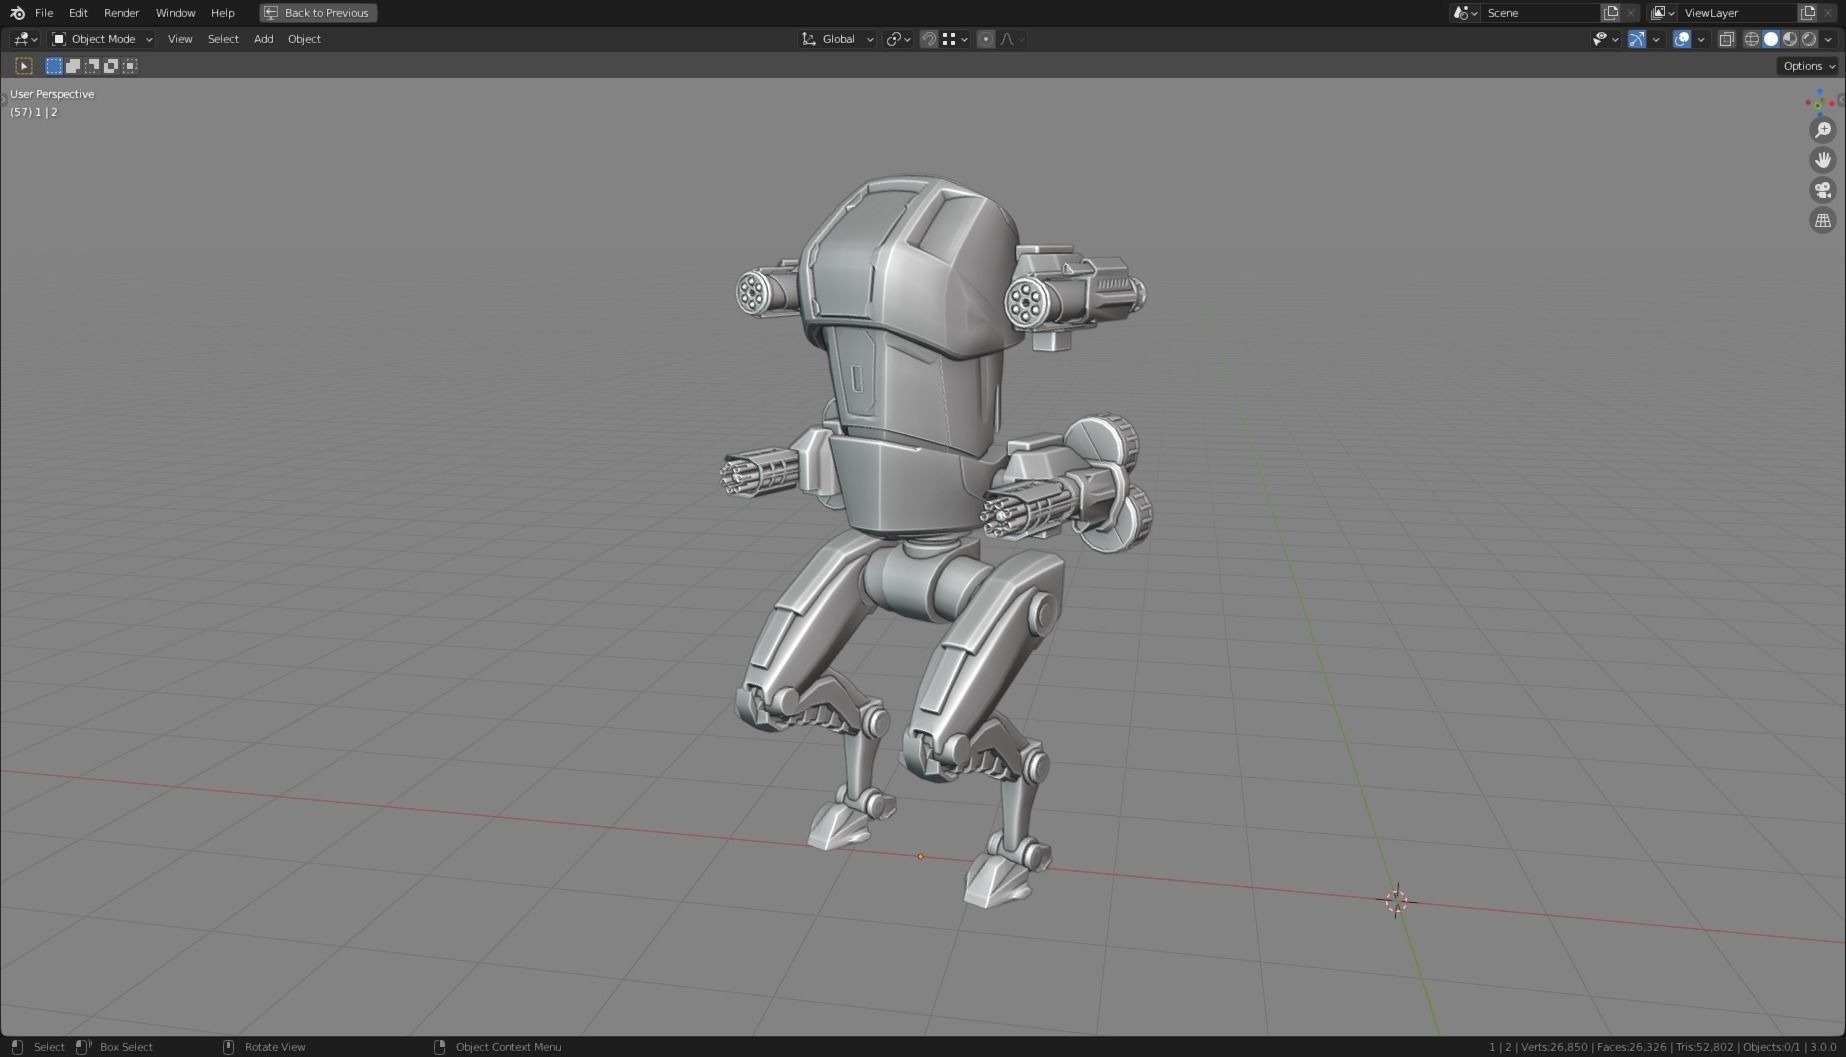This screenshot has width=1846, height=1057.
Task: Toggle proportional editing
Action: (985, 39)
